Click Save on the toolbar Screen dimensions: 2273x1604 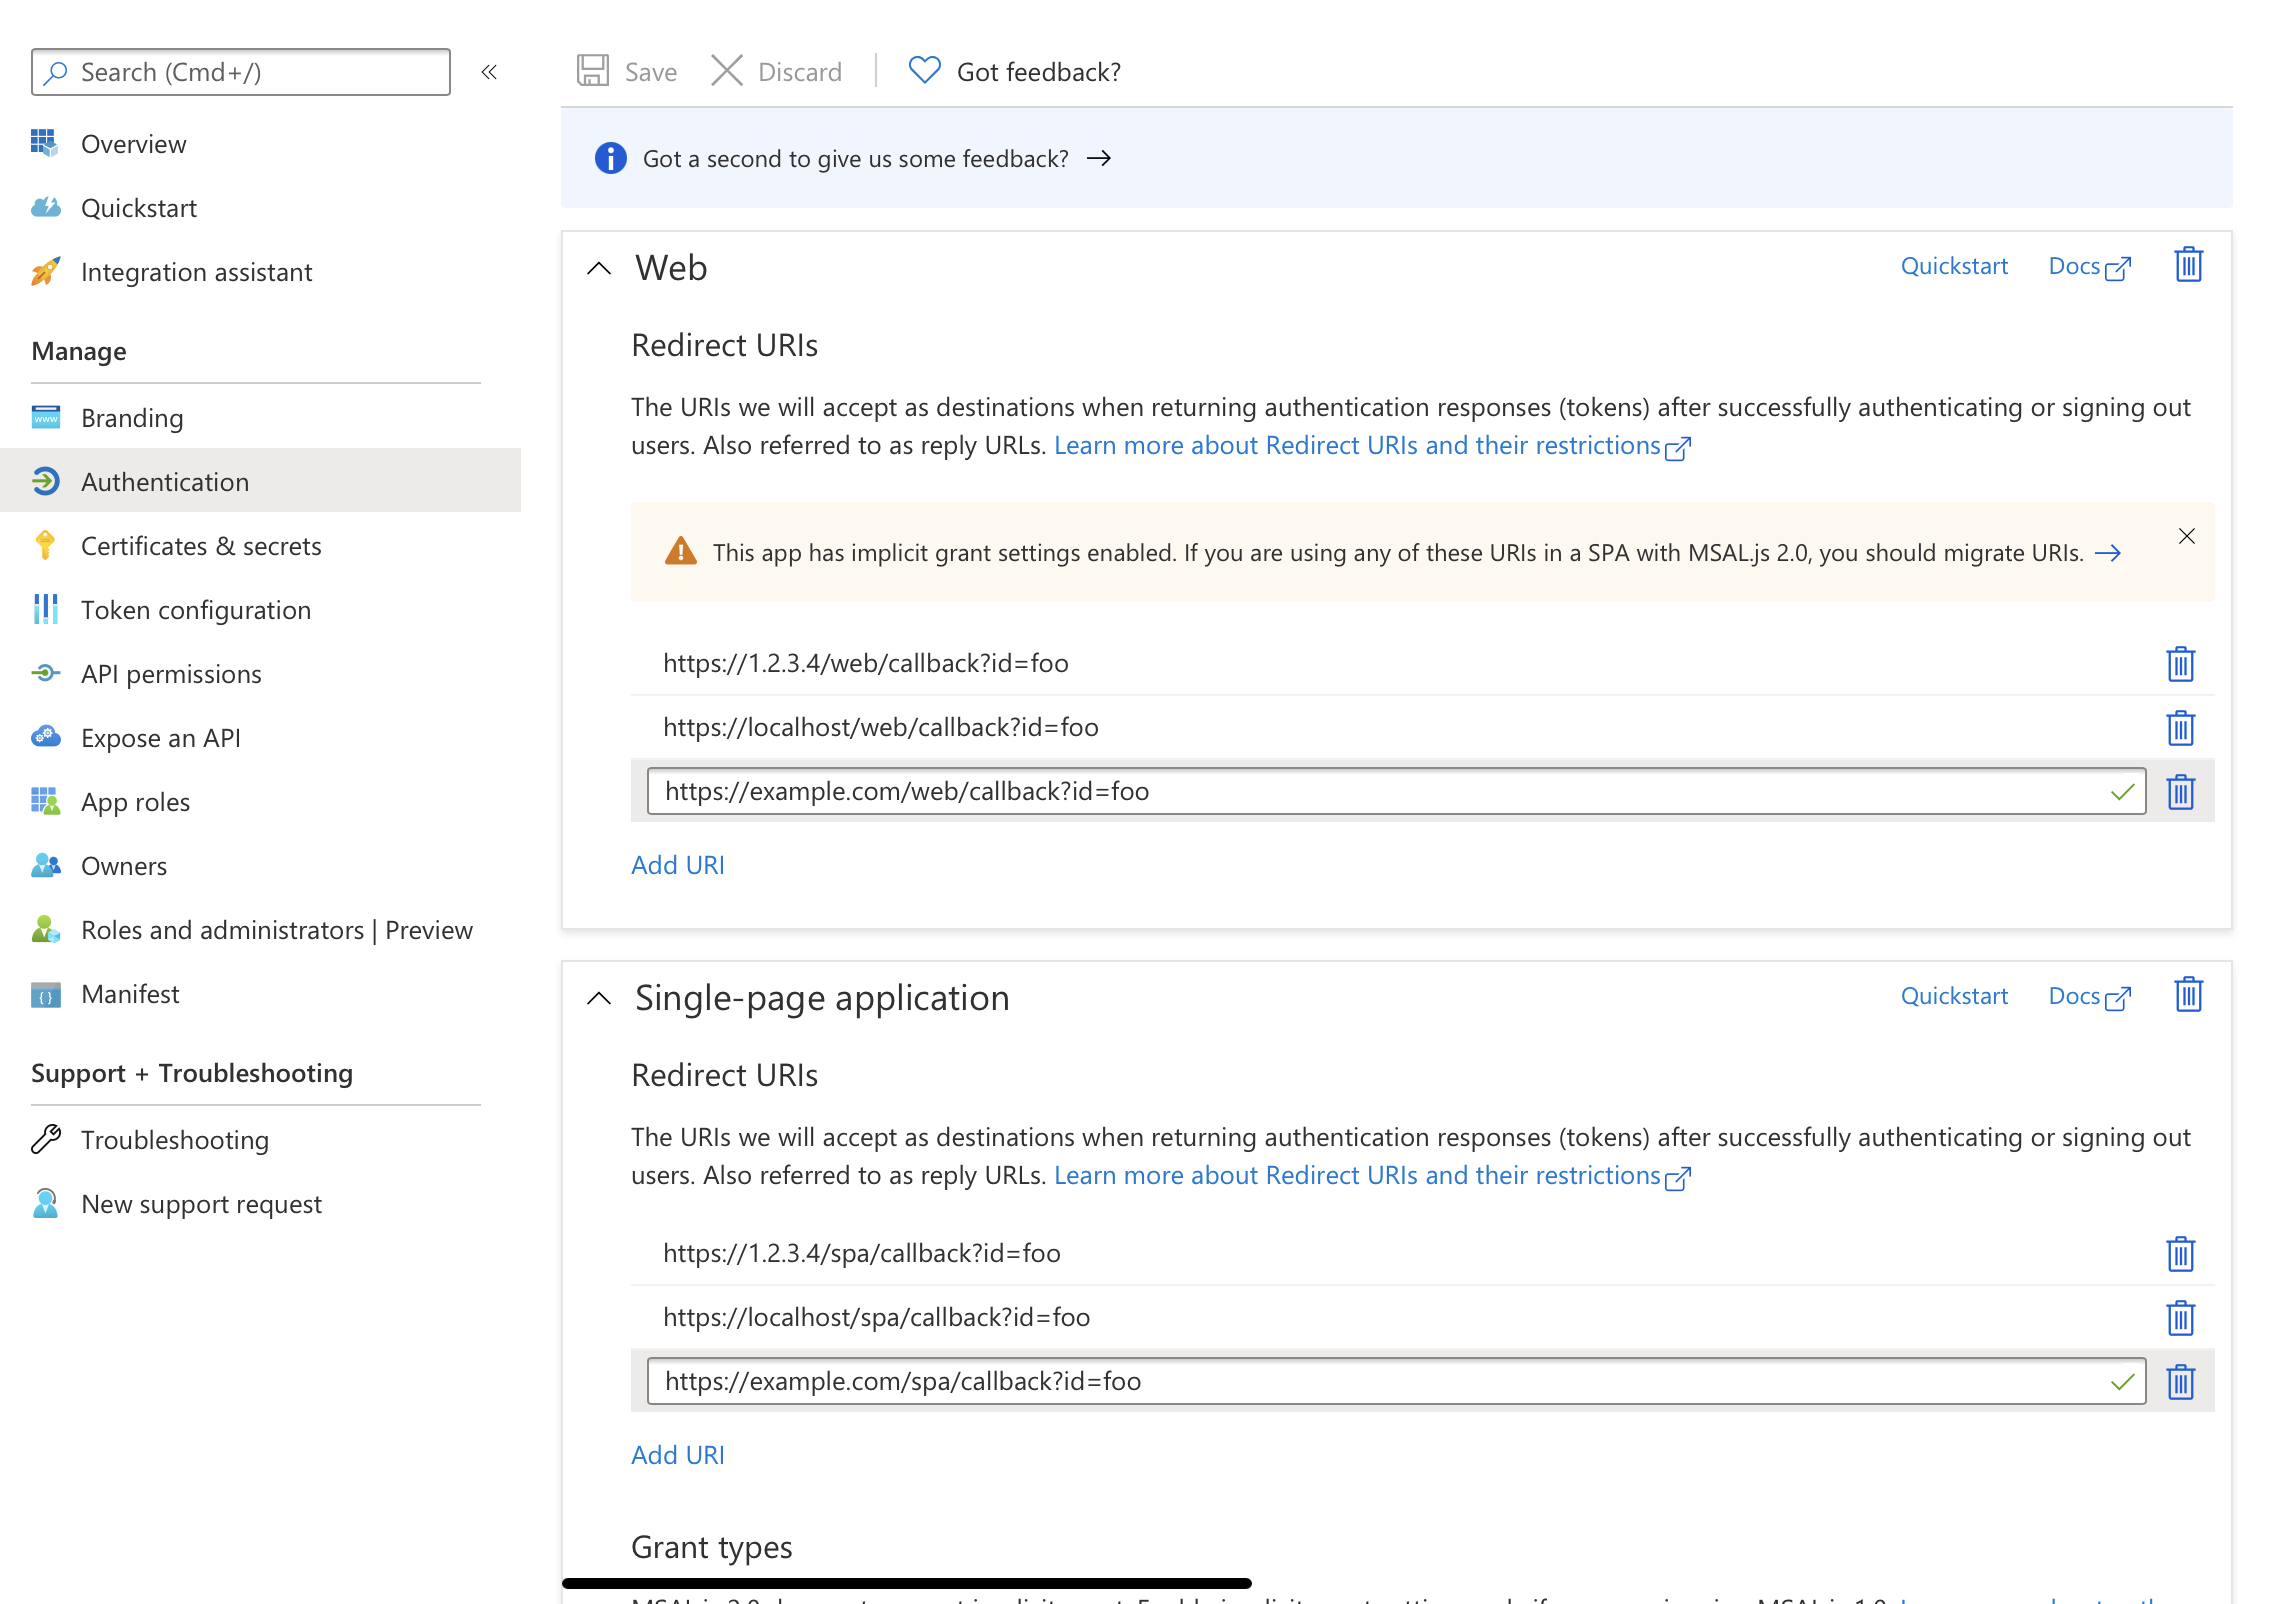tap(625, 71)
